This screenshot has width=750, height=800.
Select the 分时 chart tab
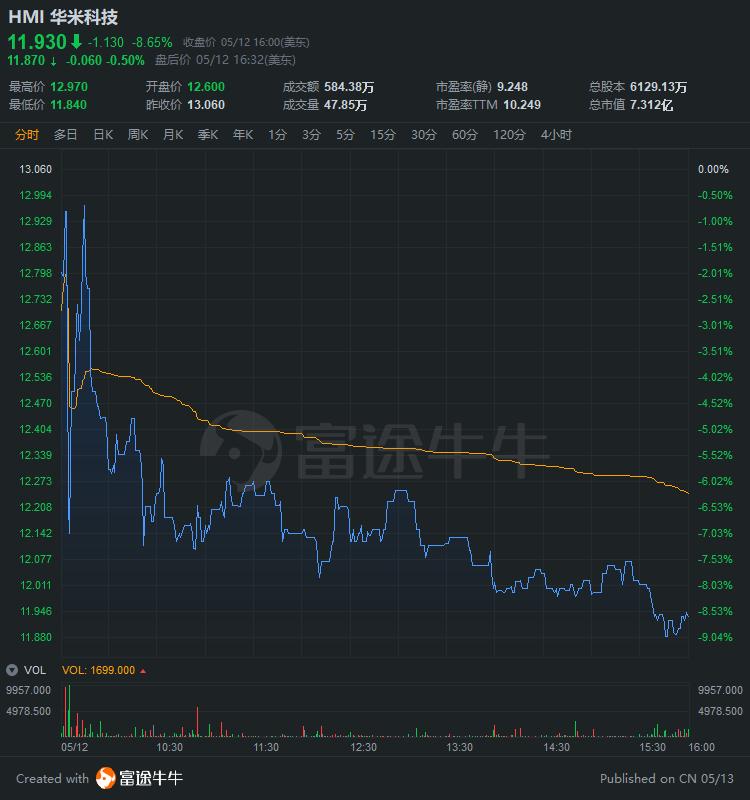coord(27,135)
